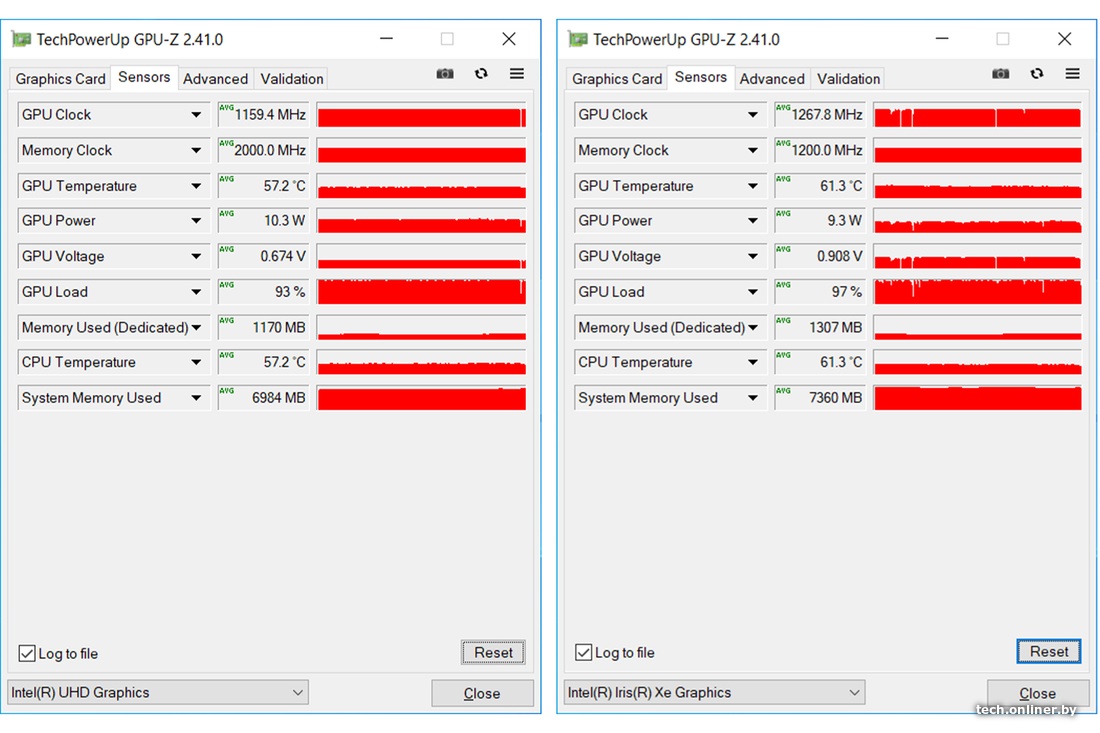Click GPU Temperature graph in Iris Xe window
1100x733 pixels.
pos(978,186)
